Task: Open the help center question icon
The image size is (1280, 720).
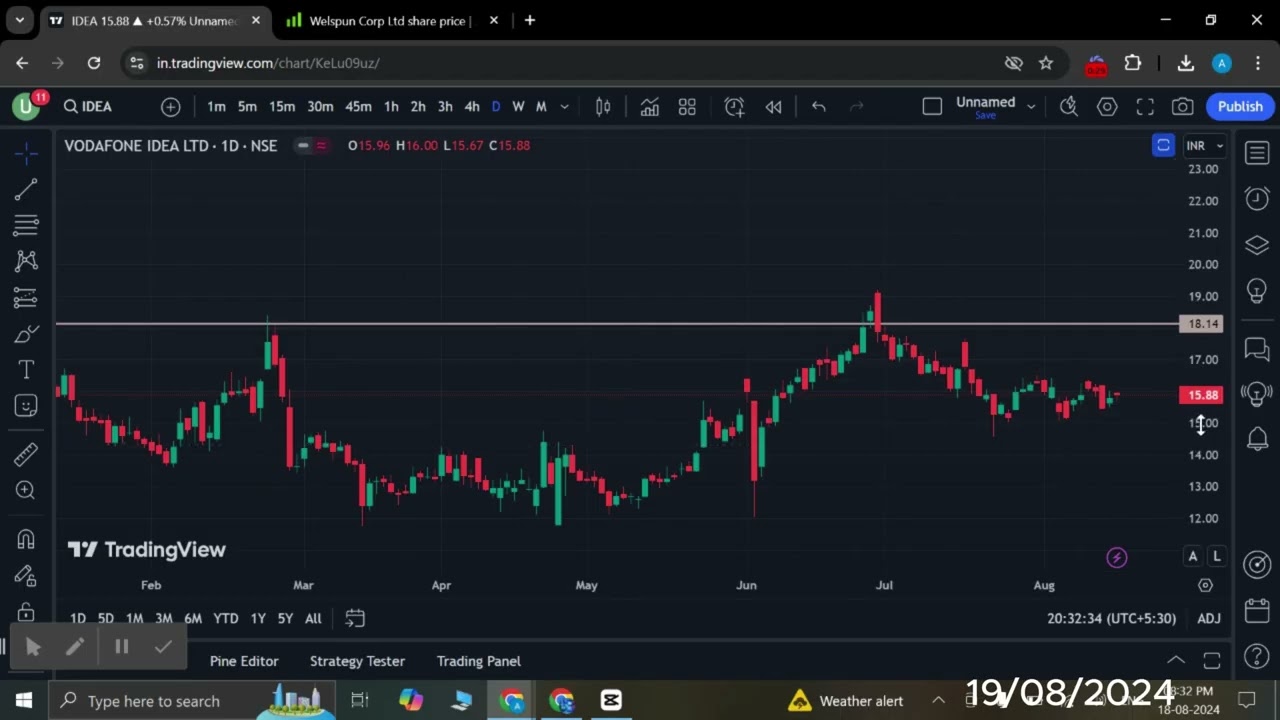Action: click(x=1257, y=658)
